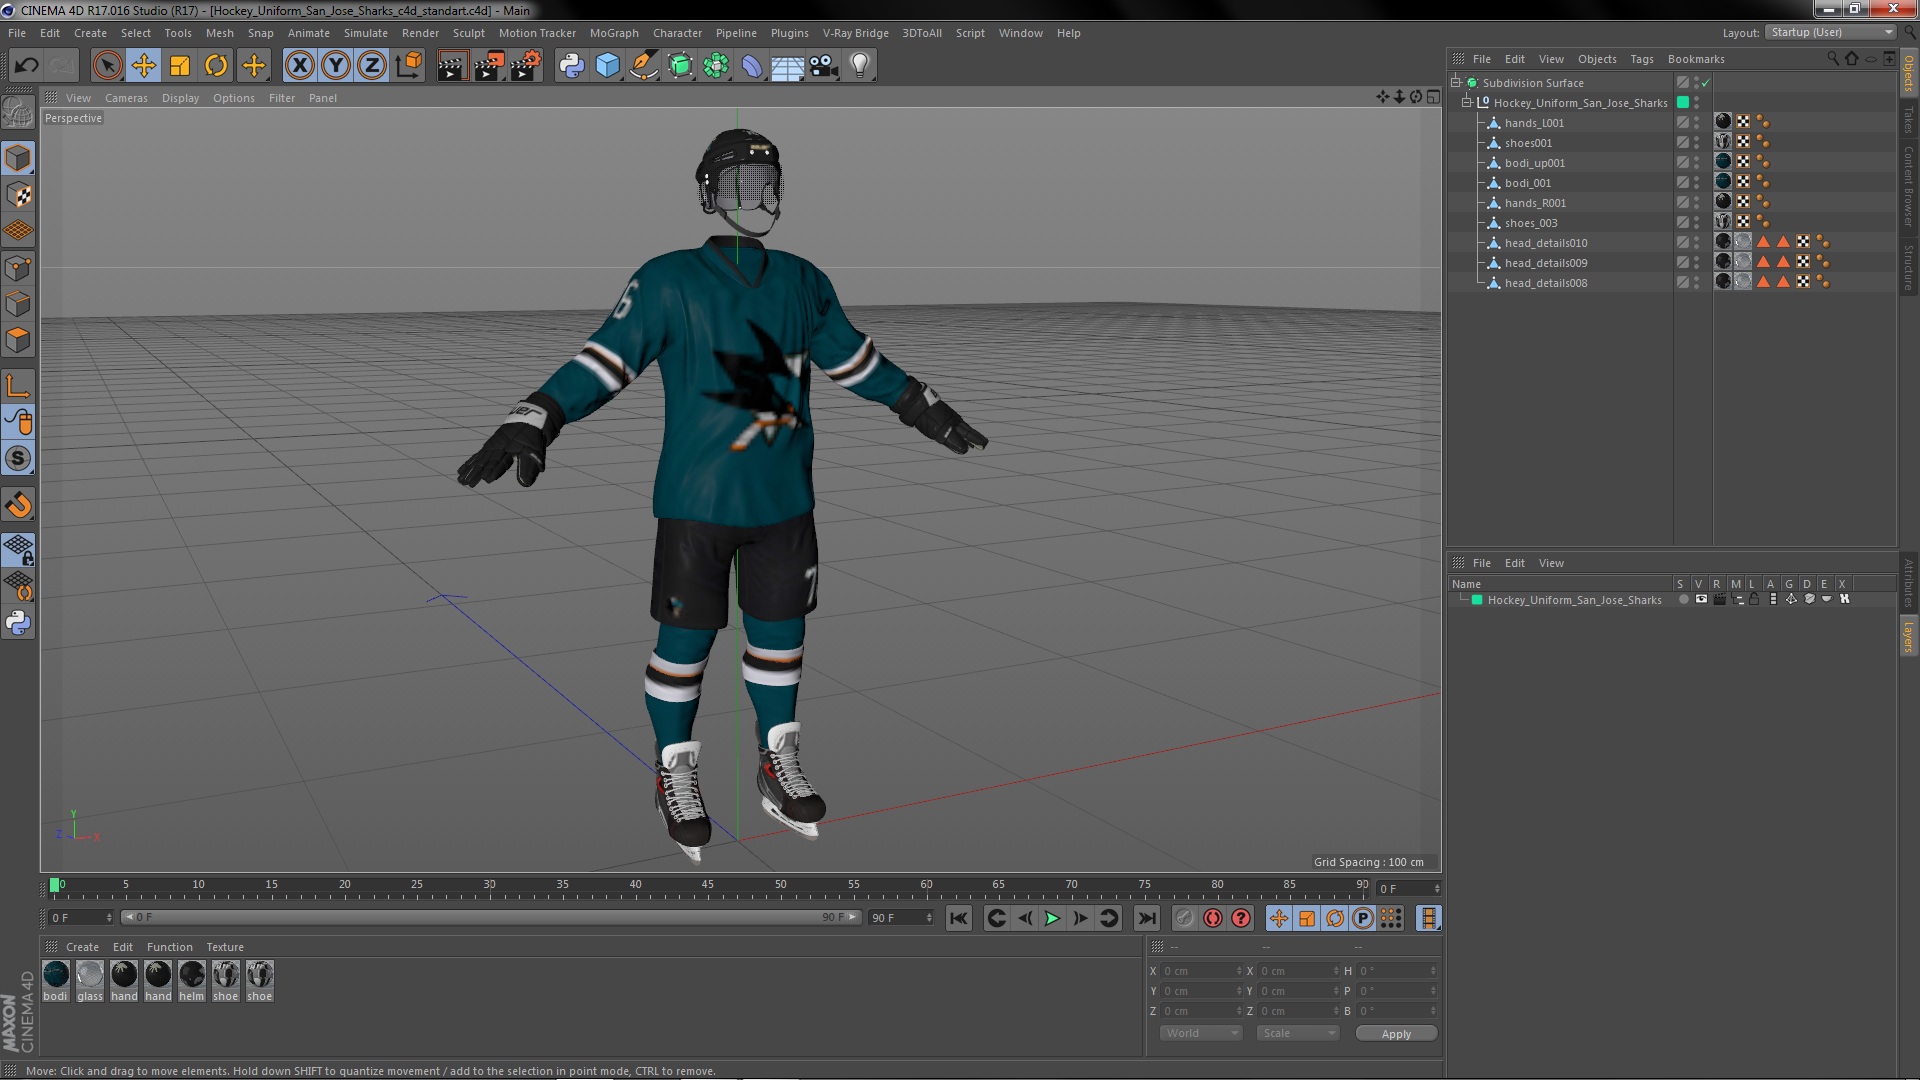
Task: Click the coordinate system icon
Action: pos(409,66)
